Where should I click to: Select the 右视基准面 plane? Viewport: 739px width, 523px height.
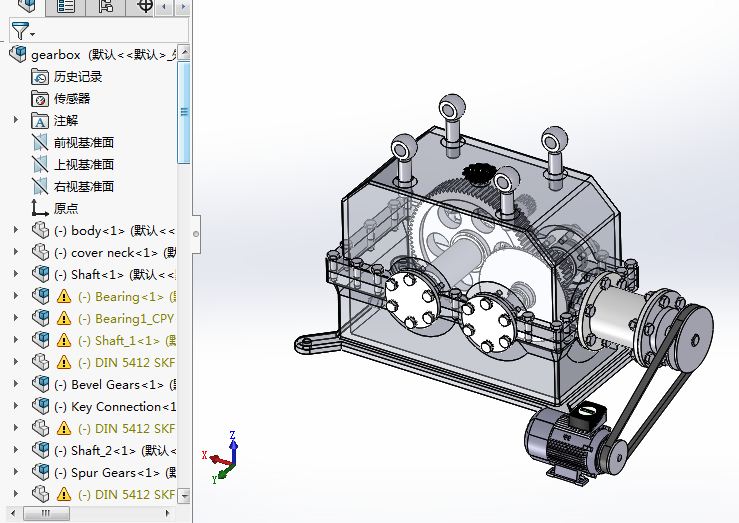83,186
